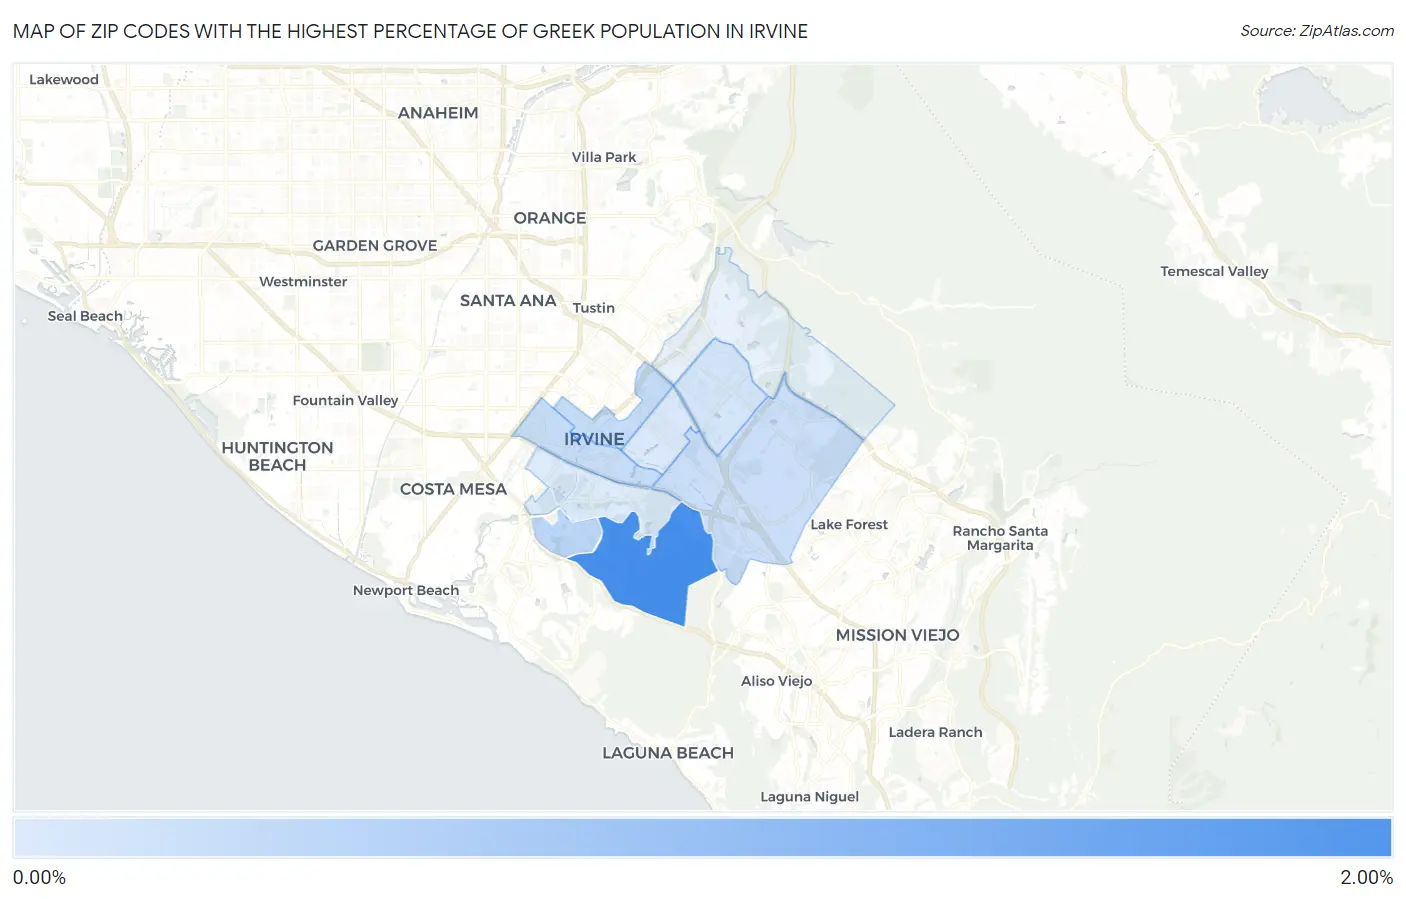
Task: Click the SANTA ANA label
Action: tap(508, 301)
